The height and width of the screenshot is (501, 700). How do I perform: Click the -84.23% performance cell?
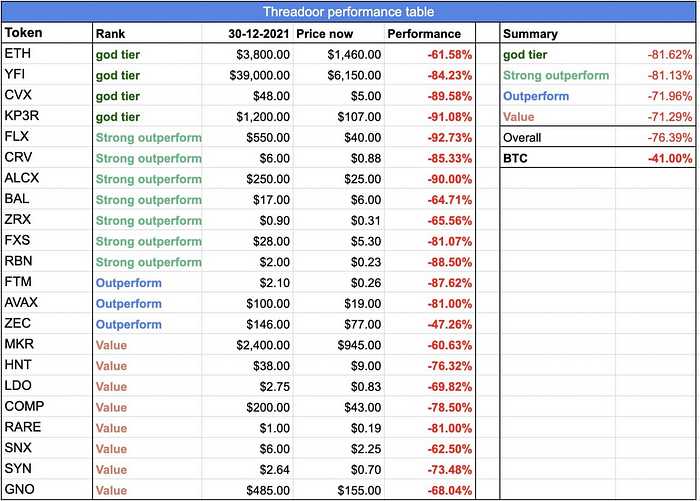[x=429, y=75]
